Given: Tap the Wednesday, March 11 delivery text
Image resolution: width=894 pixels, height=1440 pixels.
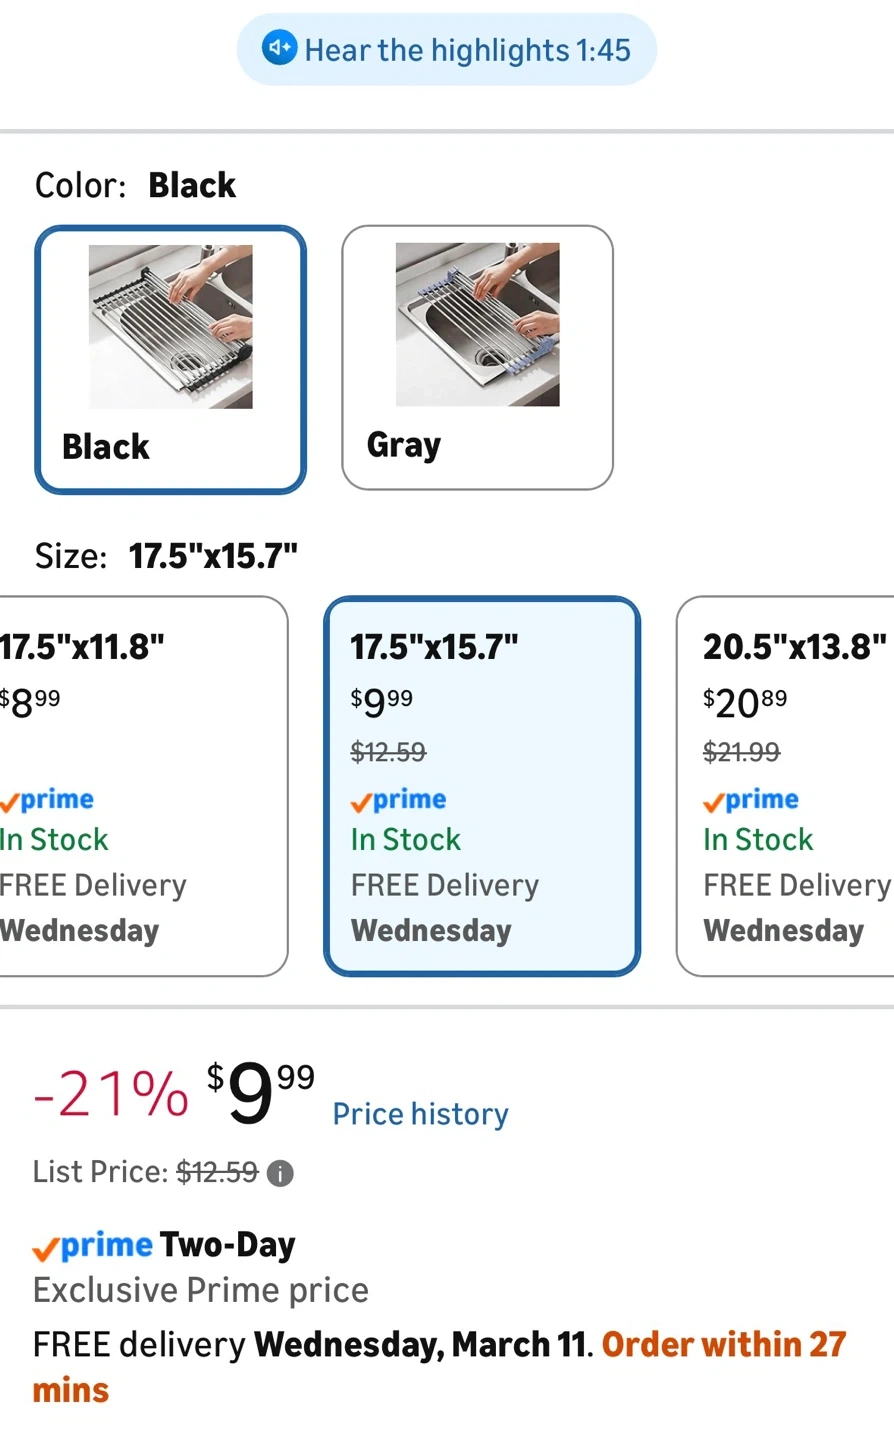Looking at the screenshot, I should click(419, 1344).
